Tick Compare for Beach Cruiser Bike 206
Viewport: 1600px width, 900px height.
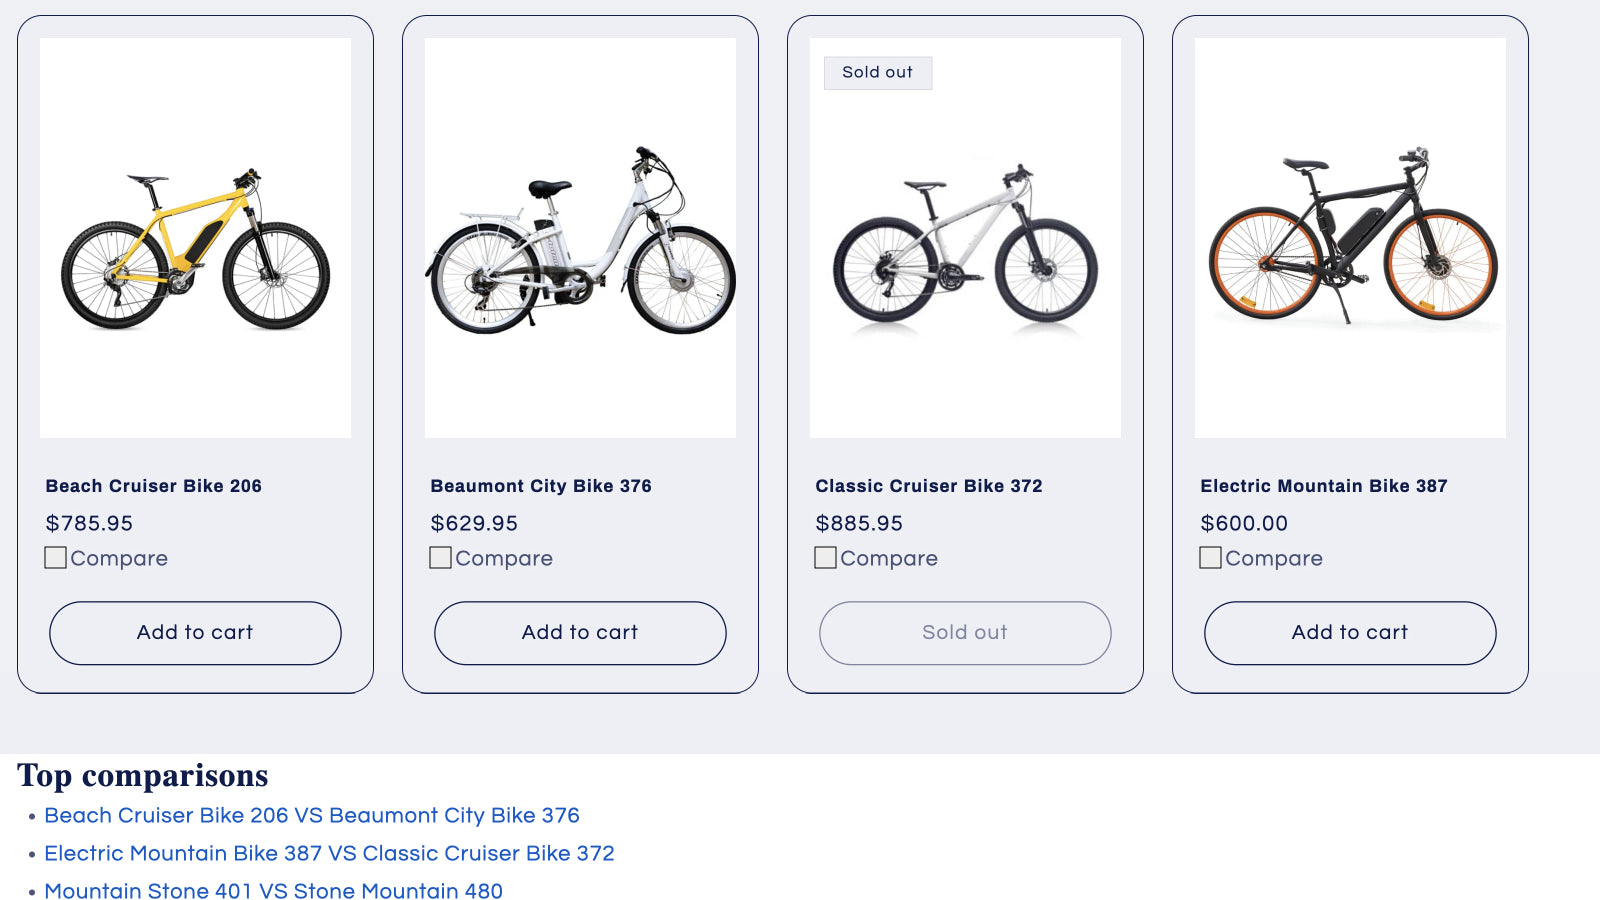click(x=56, y=558)
